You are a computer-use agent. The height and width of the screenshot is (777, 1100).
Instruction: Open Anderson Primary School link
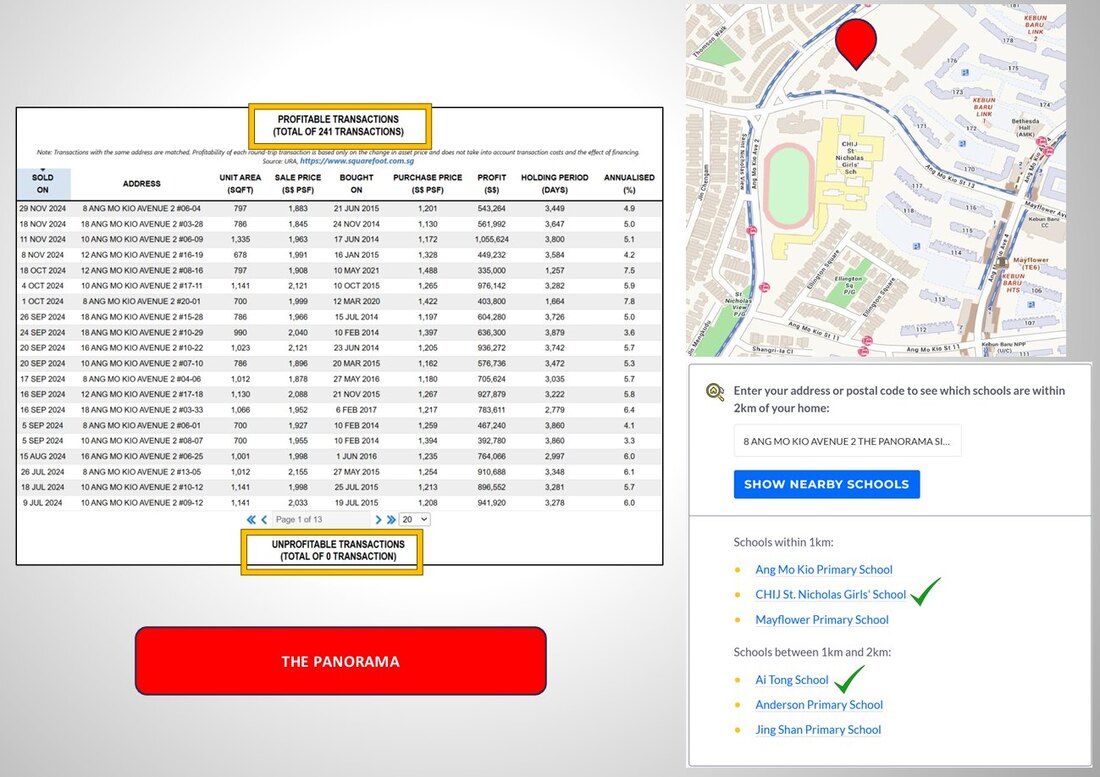(819, 705)
